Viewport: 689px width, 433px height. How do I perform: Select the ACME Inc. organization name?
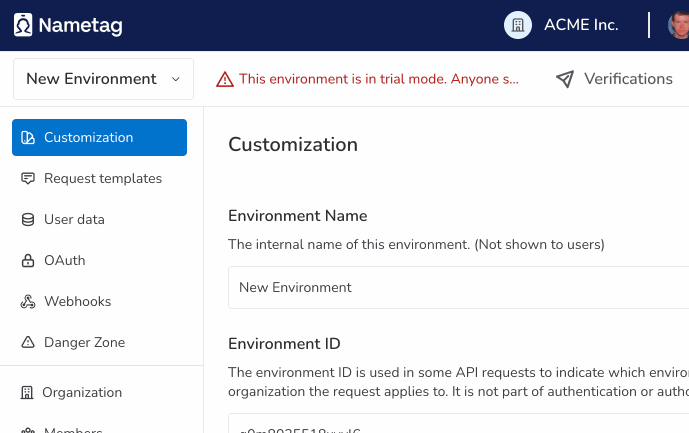pos(581,25)
